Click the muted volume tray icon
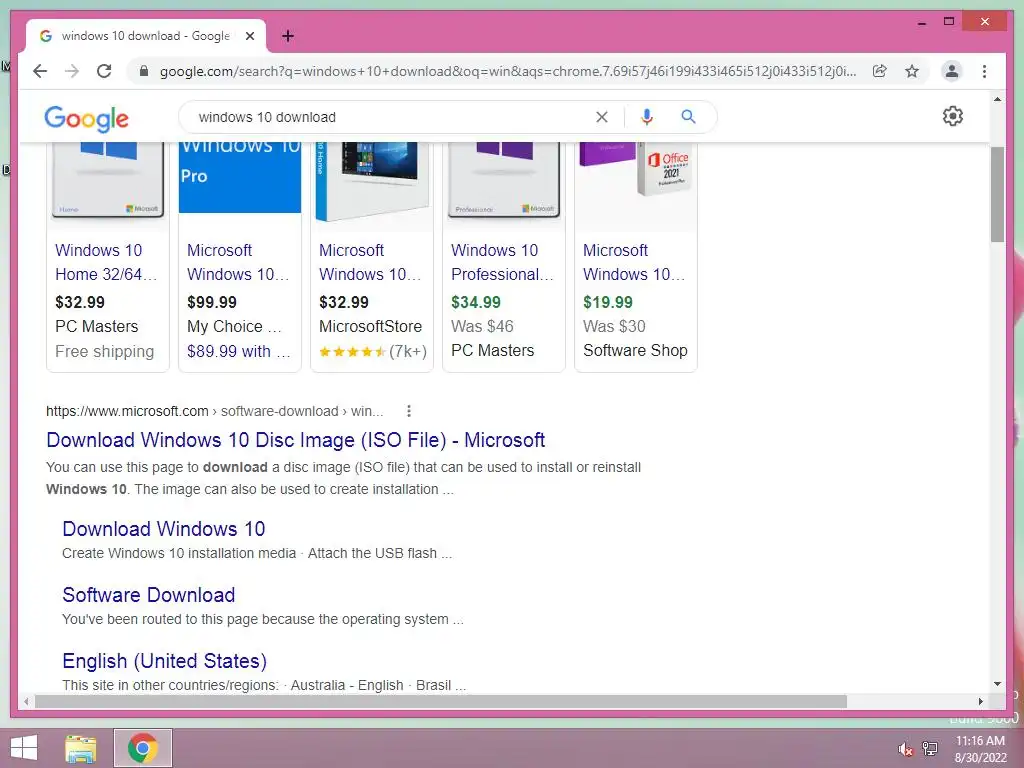This screenshot has width=1024, height=768. pos(906,749)
